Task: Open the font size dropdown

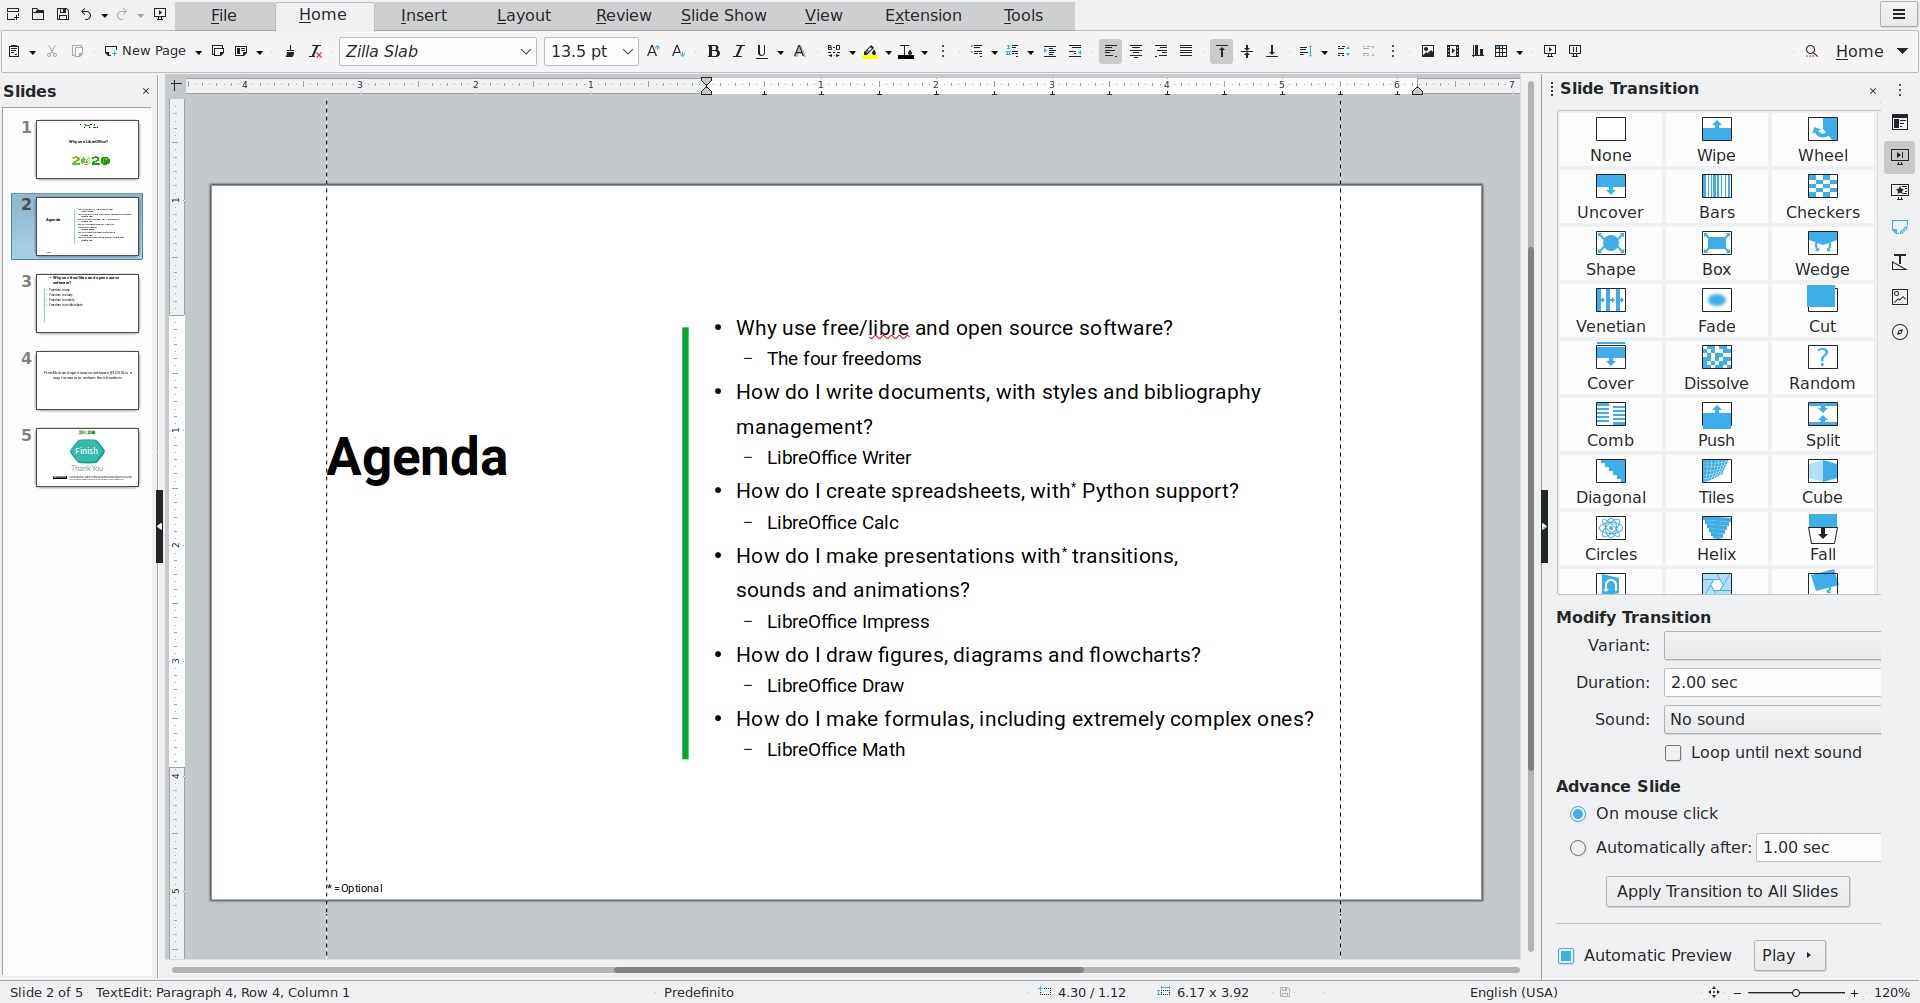Action: [x=626, y=51]
